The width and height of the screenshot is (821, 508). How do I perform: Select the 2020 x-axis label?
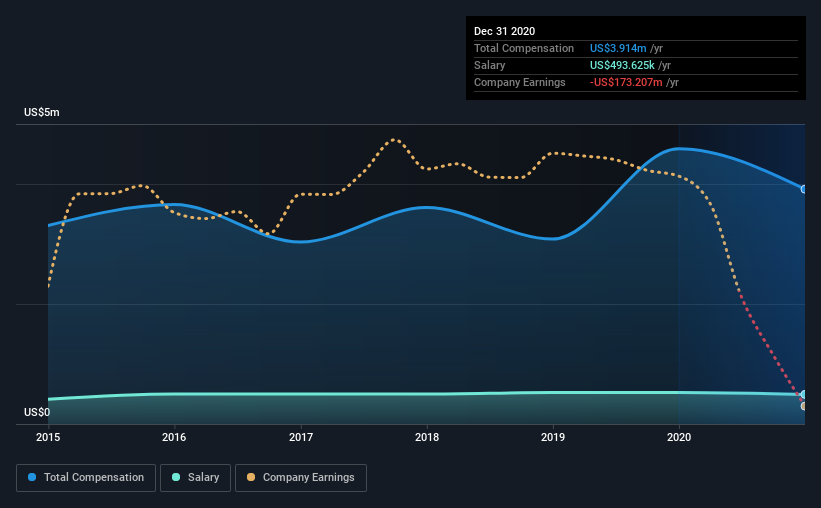click(679, 437)
